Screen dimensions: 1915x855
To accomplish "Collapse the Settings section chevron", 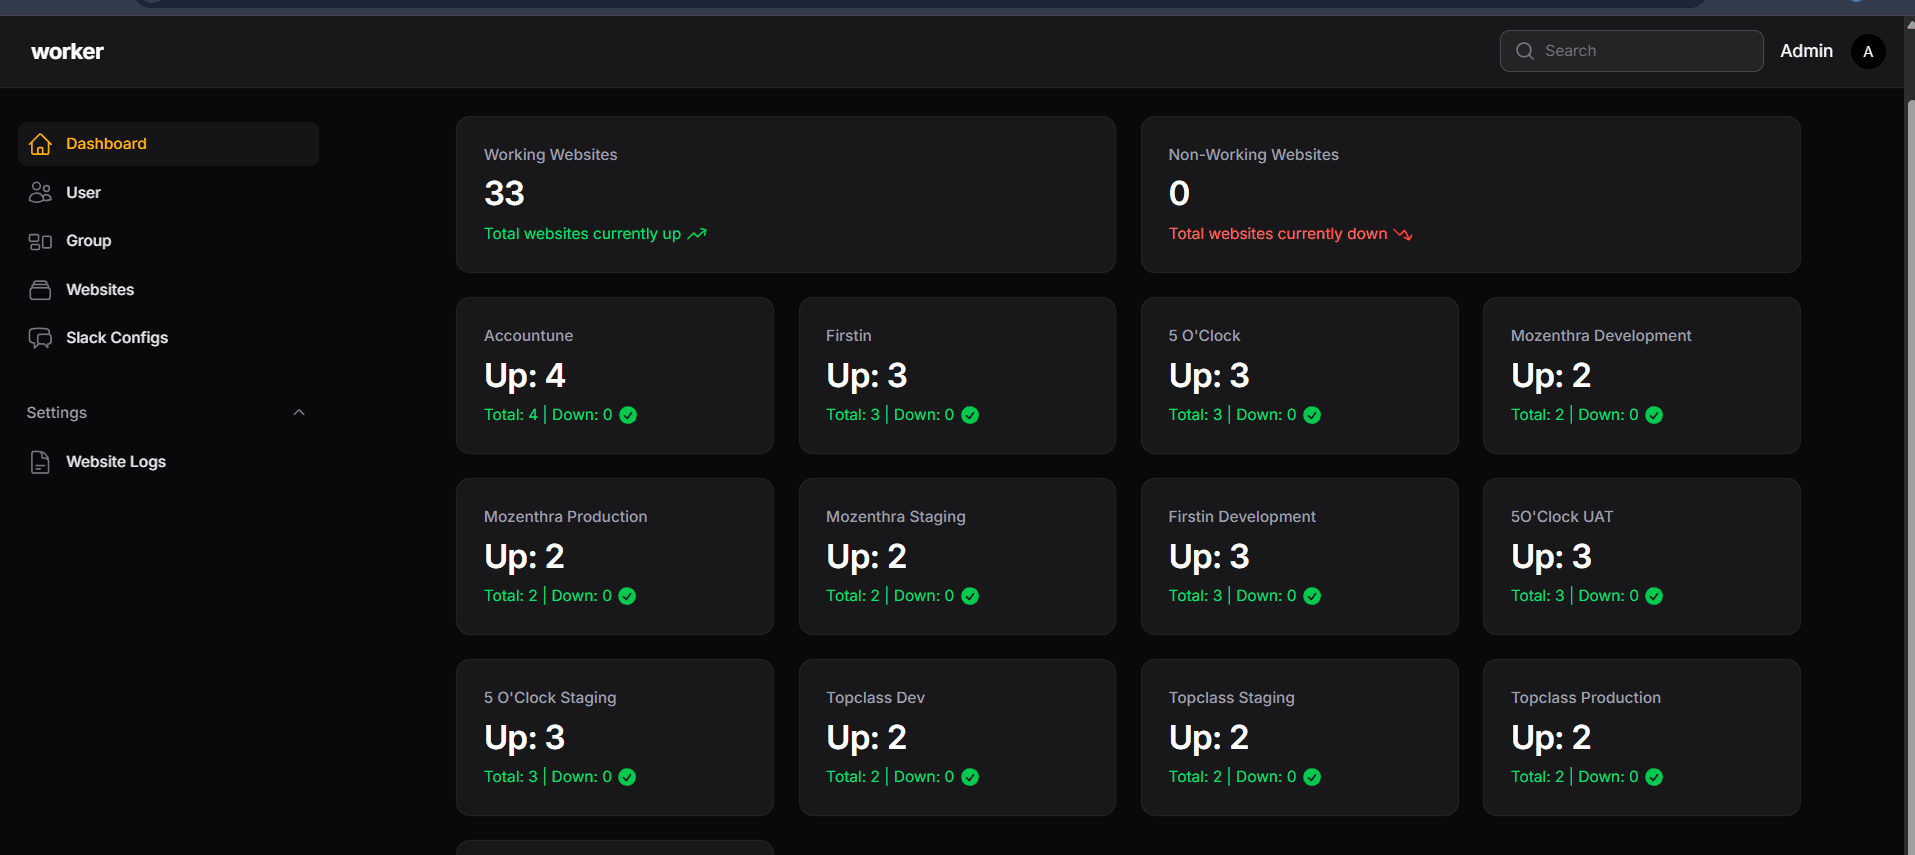I will coord(298,413).
